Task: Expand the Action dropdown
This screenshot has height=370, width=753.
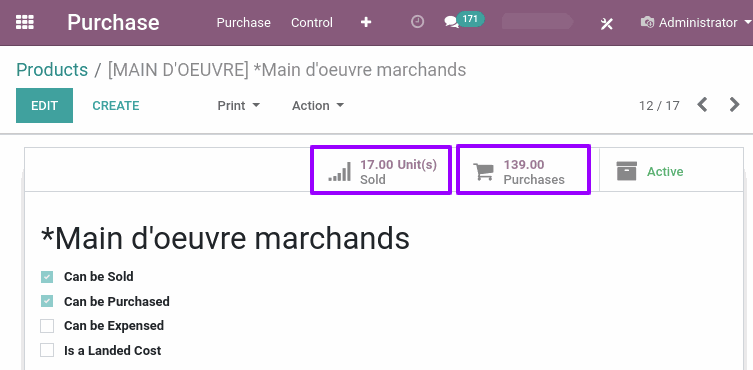Action: [318, 106]
